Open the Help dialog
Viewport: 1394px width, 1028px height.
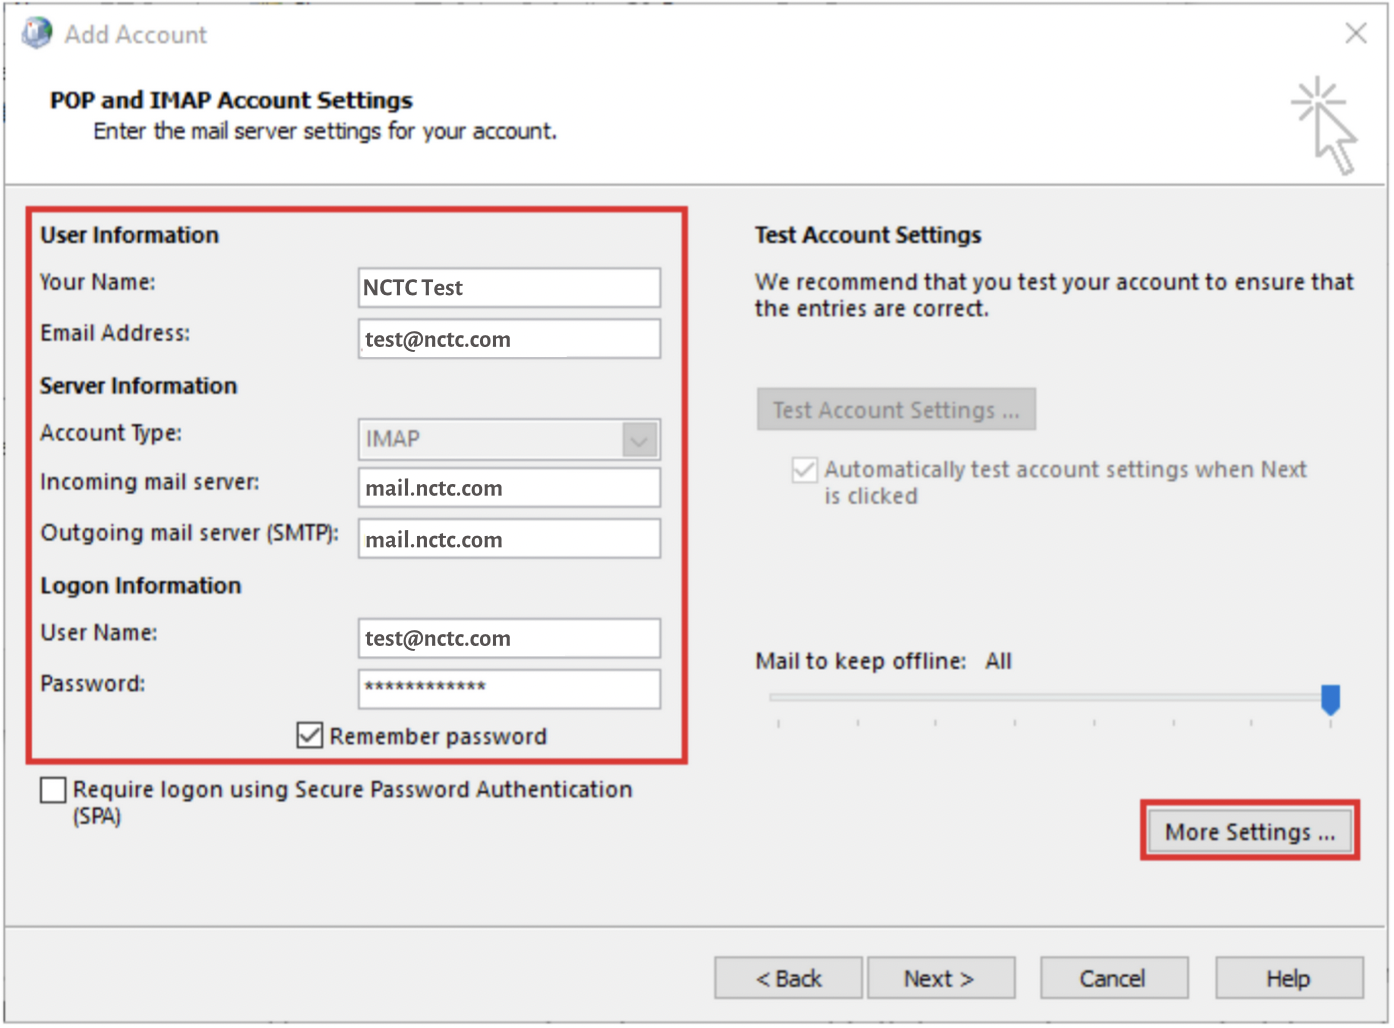pyautogui.click(x=1288, y=978)
